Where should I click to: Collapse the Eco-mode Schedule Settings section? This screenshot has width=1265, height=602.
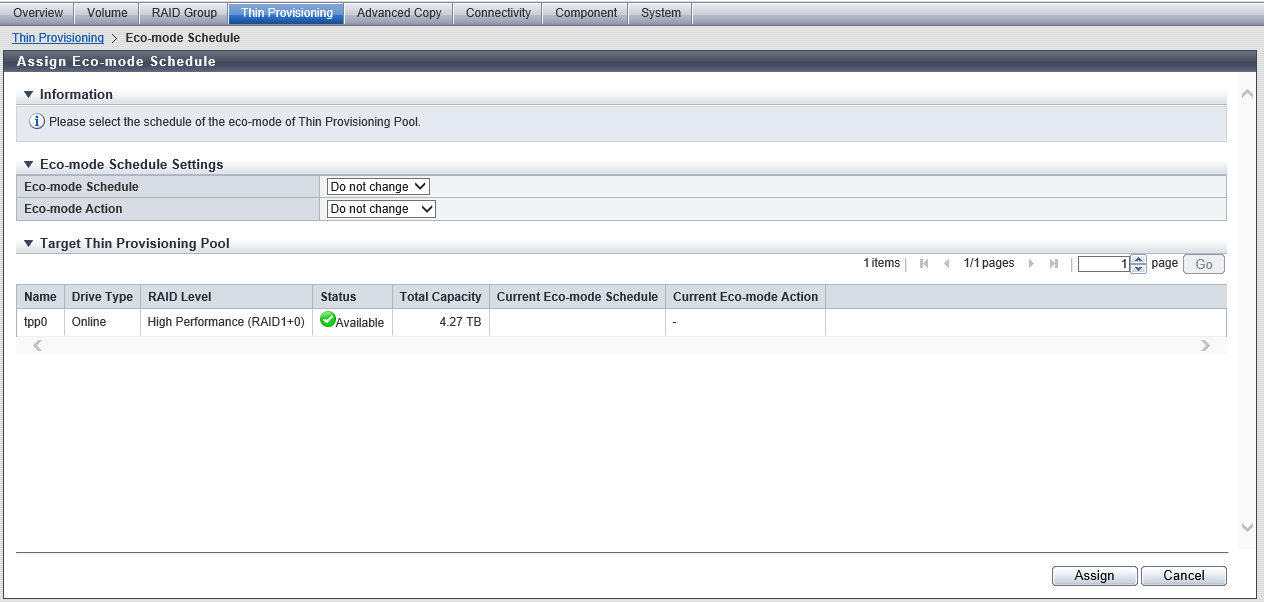(29, 165)
